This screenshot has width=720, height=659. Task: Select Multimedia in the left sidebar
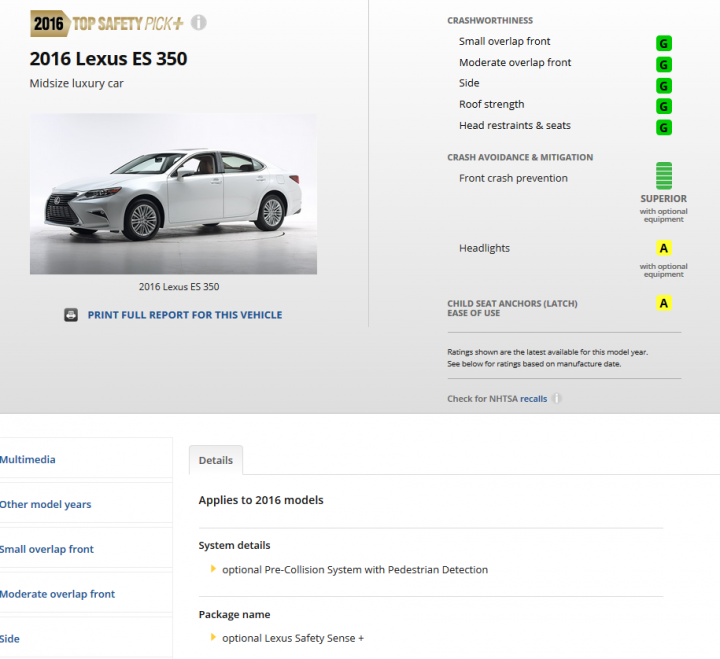[28, 460]
